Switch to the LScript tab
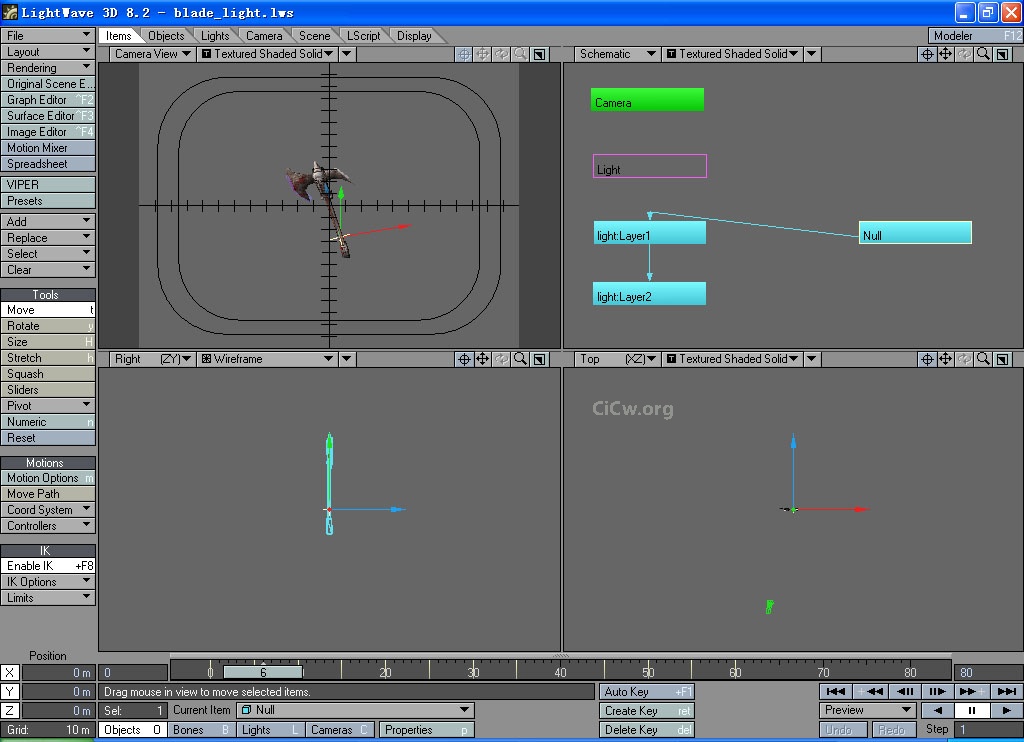 click(363, 36)
